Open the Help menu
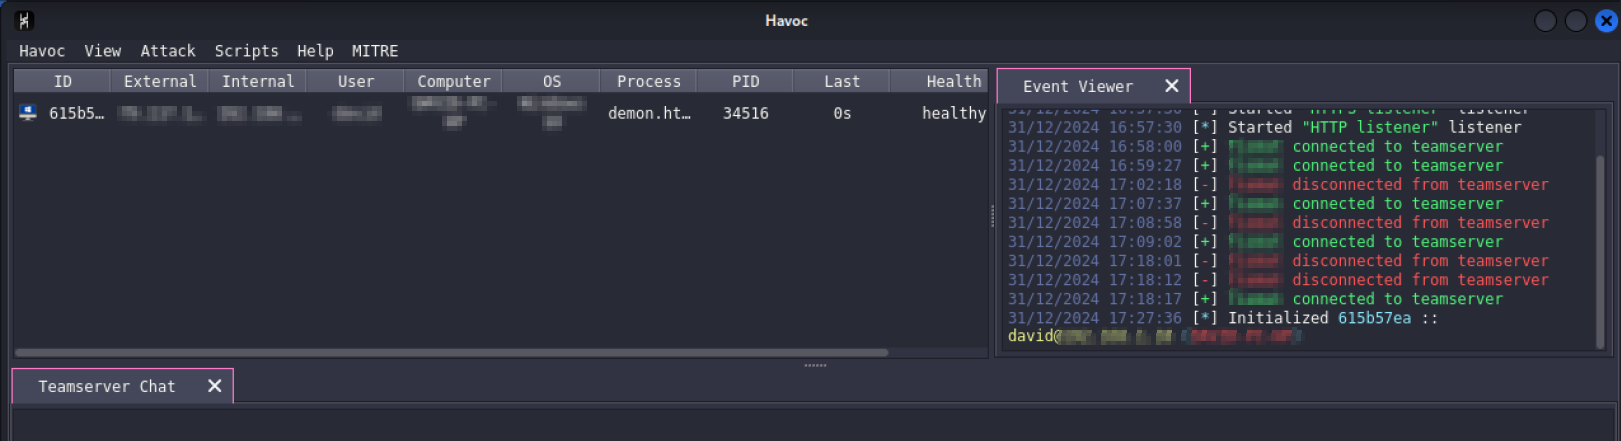The image size is (1621, 441). point(315,51)
